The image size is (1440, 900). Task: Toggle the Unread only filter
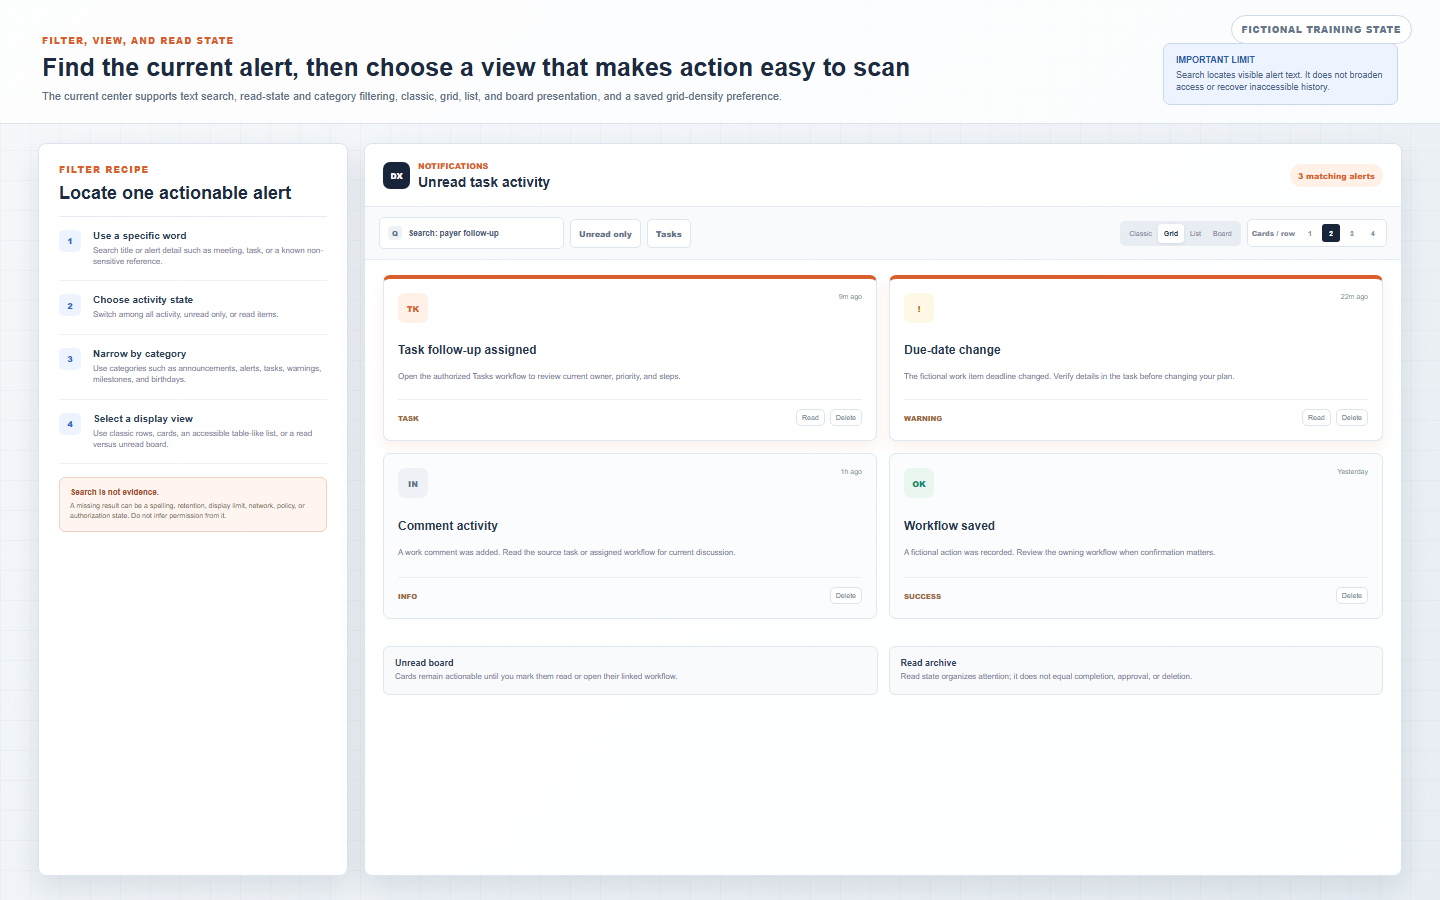tap(605, 234)
